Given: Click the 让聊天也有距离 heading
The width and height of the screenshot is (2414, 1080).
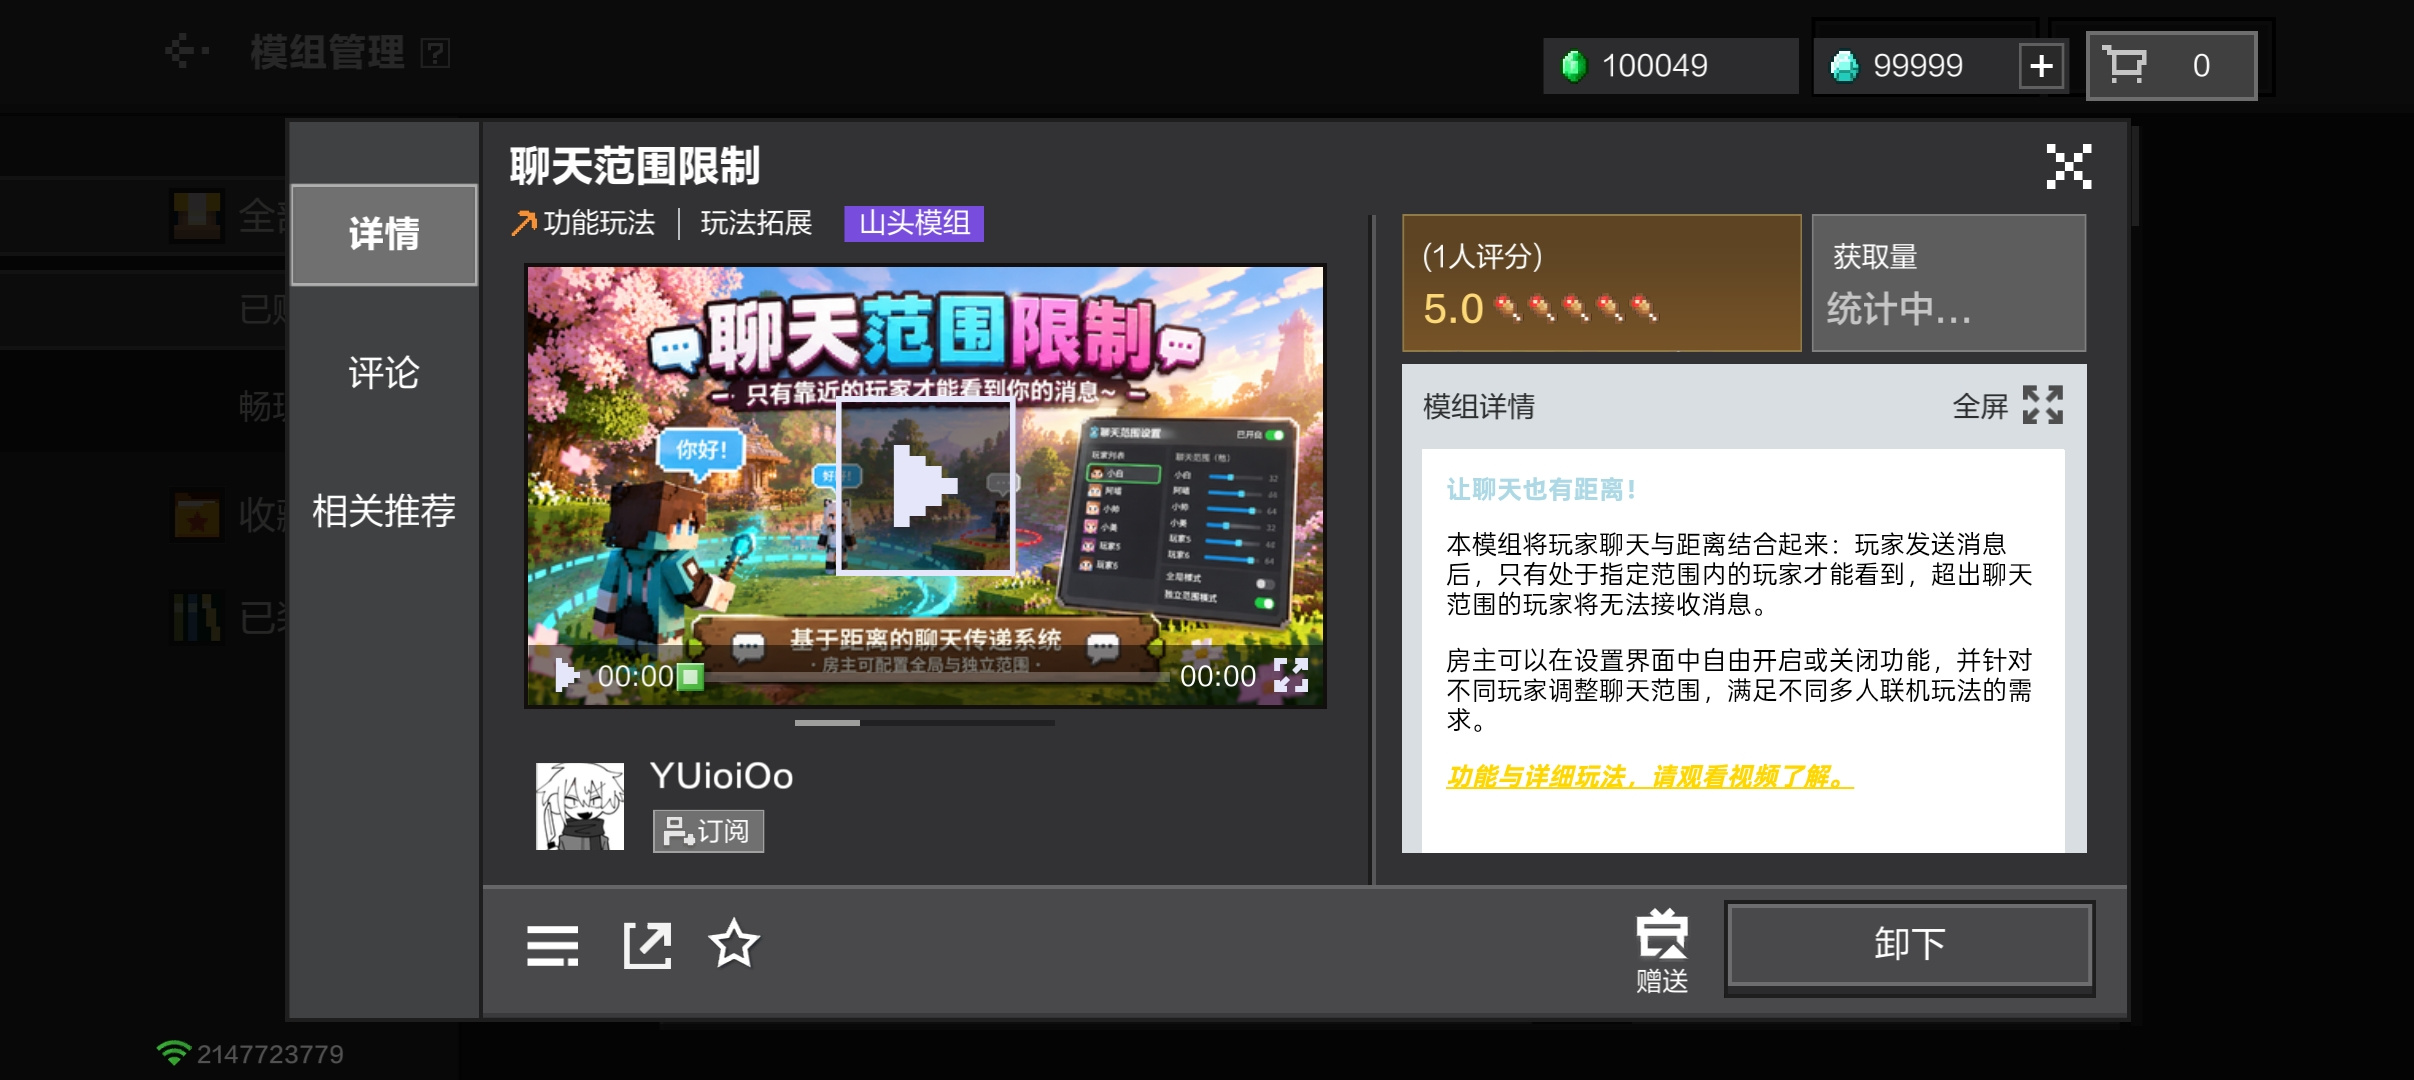Looking at the screenshot, I should (x=1541, y=489).
